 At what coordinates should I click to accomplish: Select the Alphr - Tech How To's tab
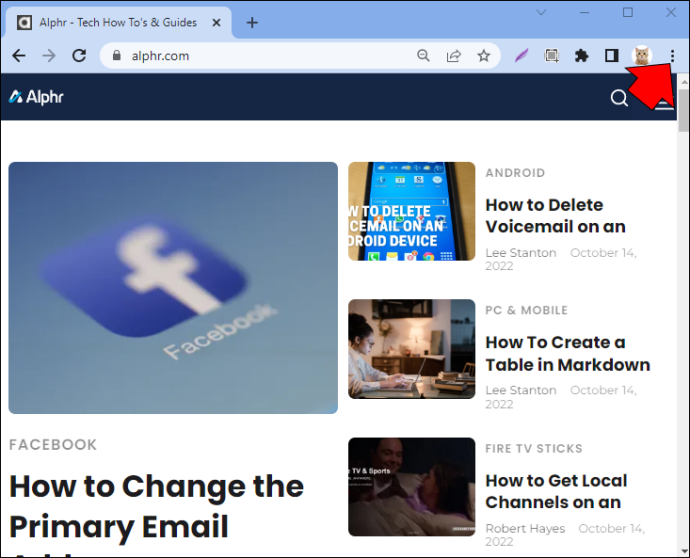118,22
